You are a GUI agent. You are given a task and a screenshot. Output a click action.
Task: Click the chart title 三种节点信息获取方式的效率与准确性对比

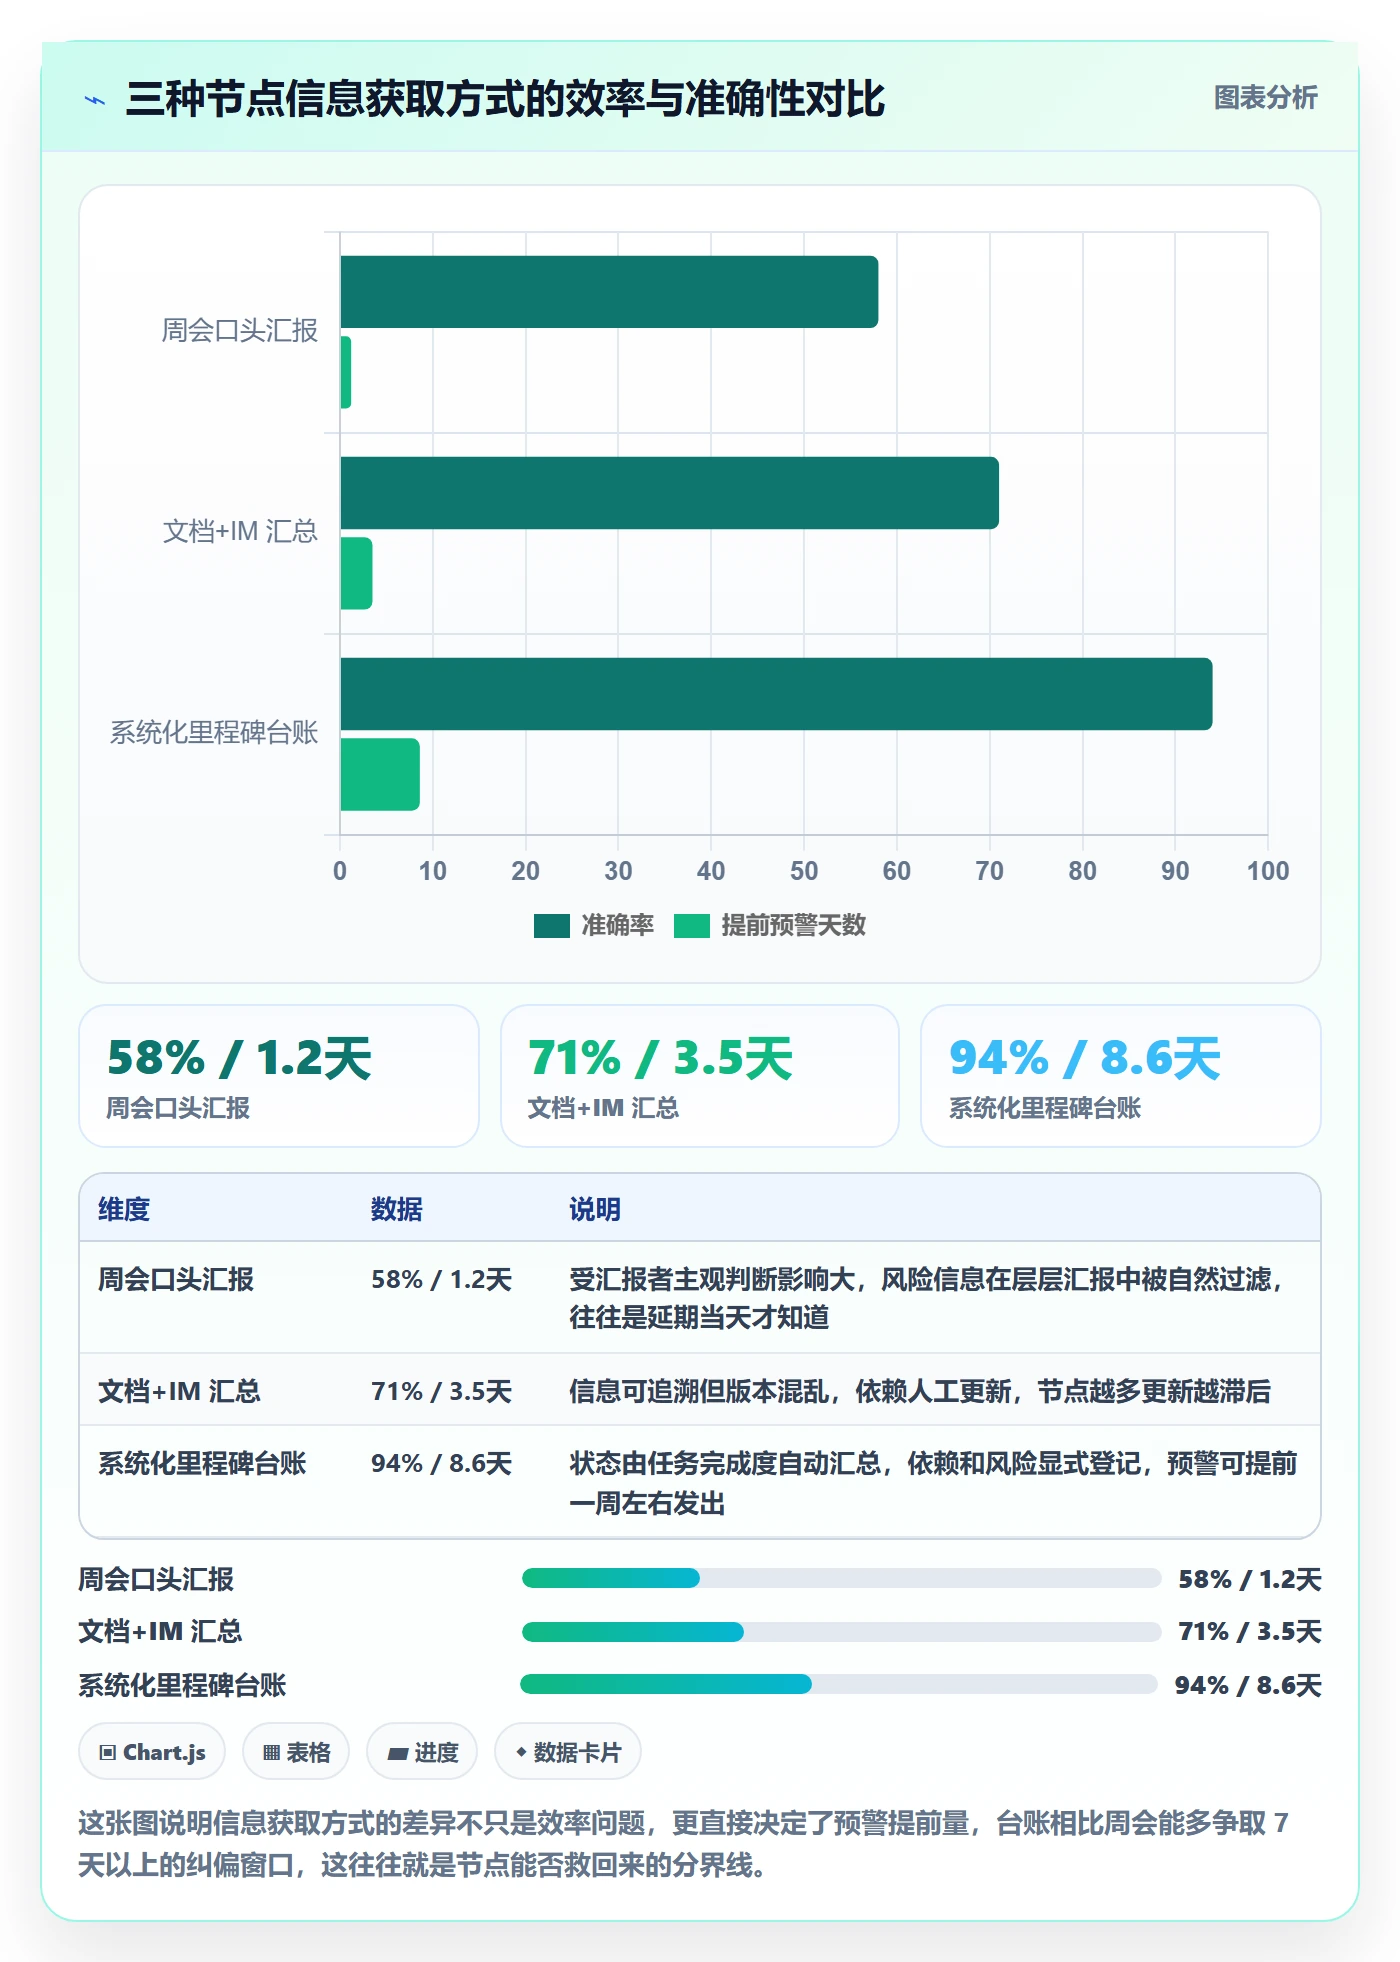(505, 99)
